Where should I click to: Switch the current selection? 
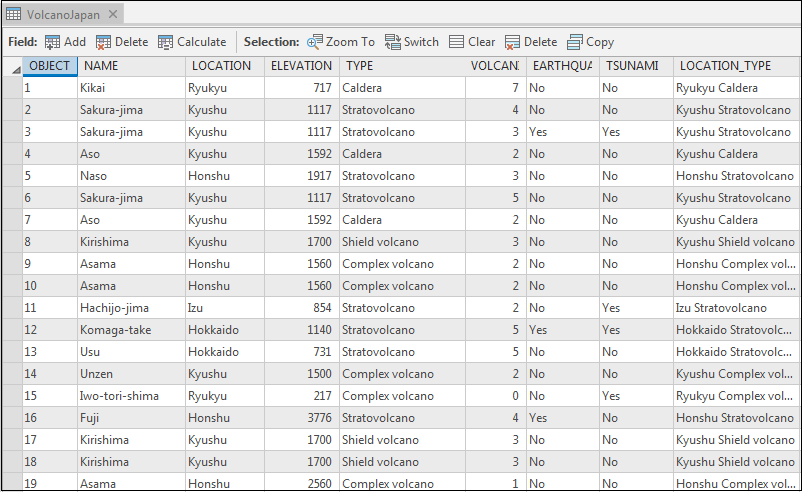click(412, 42)
